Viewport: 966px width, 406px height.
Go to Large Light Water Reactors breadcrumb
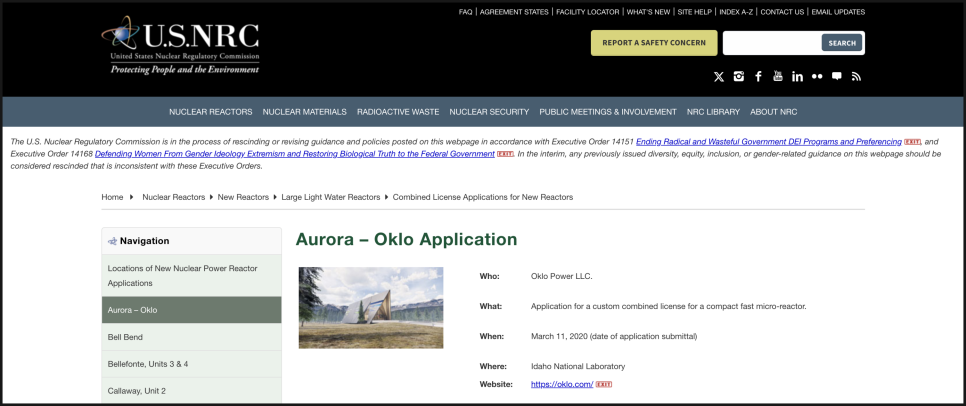(331, 197)
